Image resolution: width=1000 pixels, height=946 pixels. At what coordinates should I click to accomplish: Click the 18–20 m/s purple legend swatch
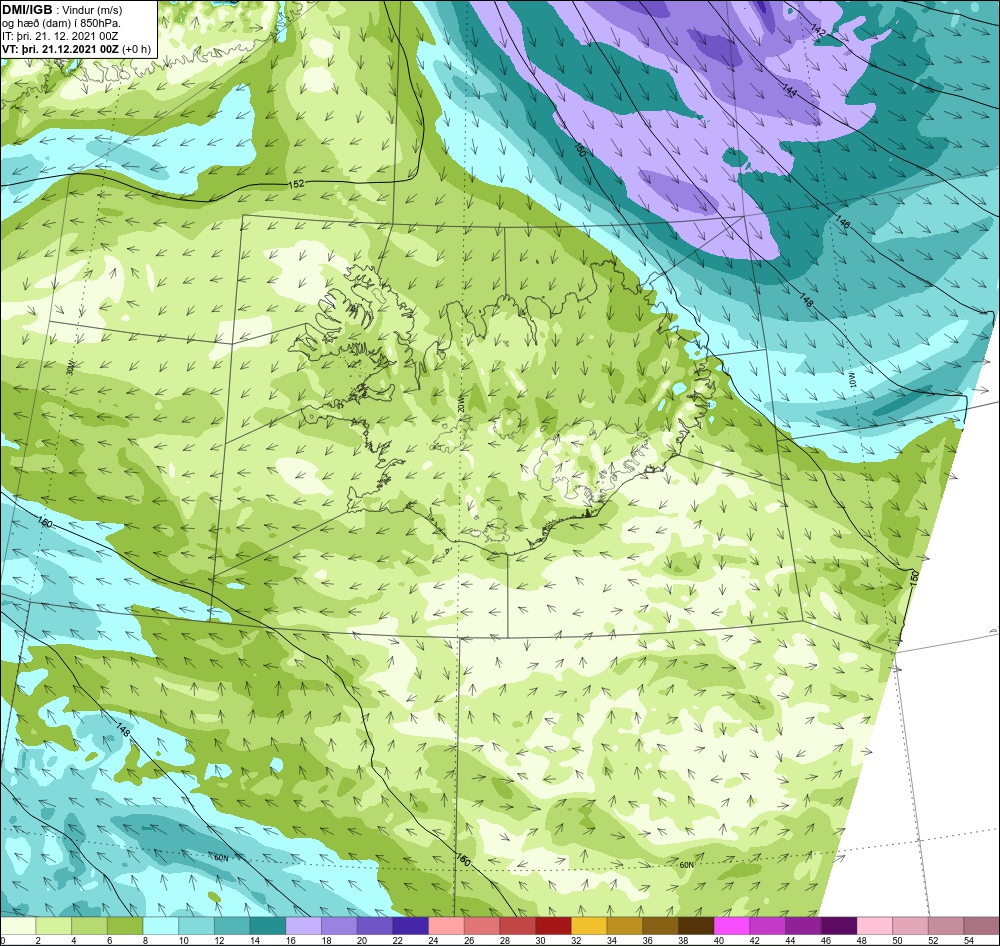click(x=339, y=926)
